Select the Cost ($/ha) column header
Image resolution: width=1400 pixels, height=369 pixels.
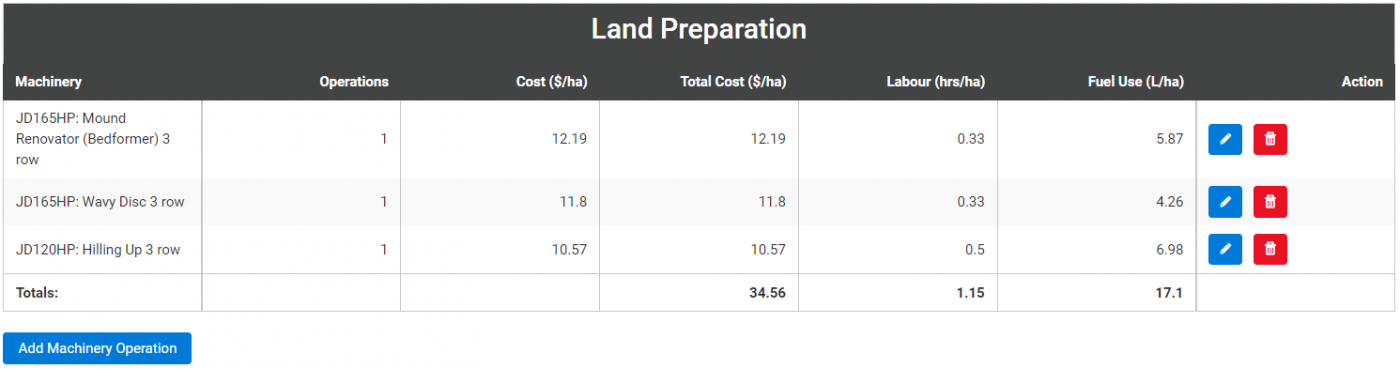tap(552, 82)
